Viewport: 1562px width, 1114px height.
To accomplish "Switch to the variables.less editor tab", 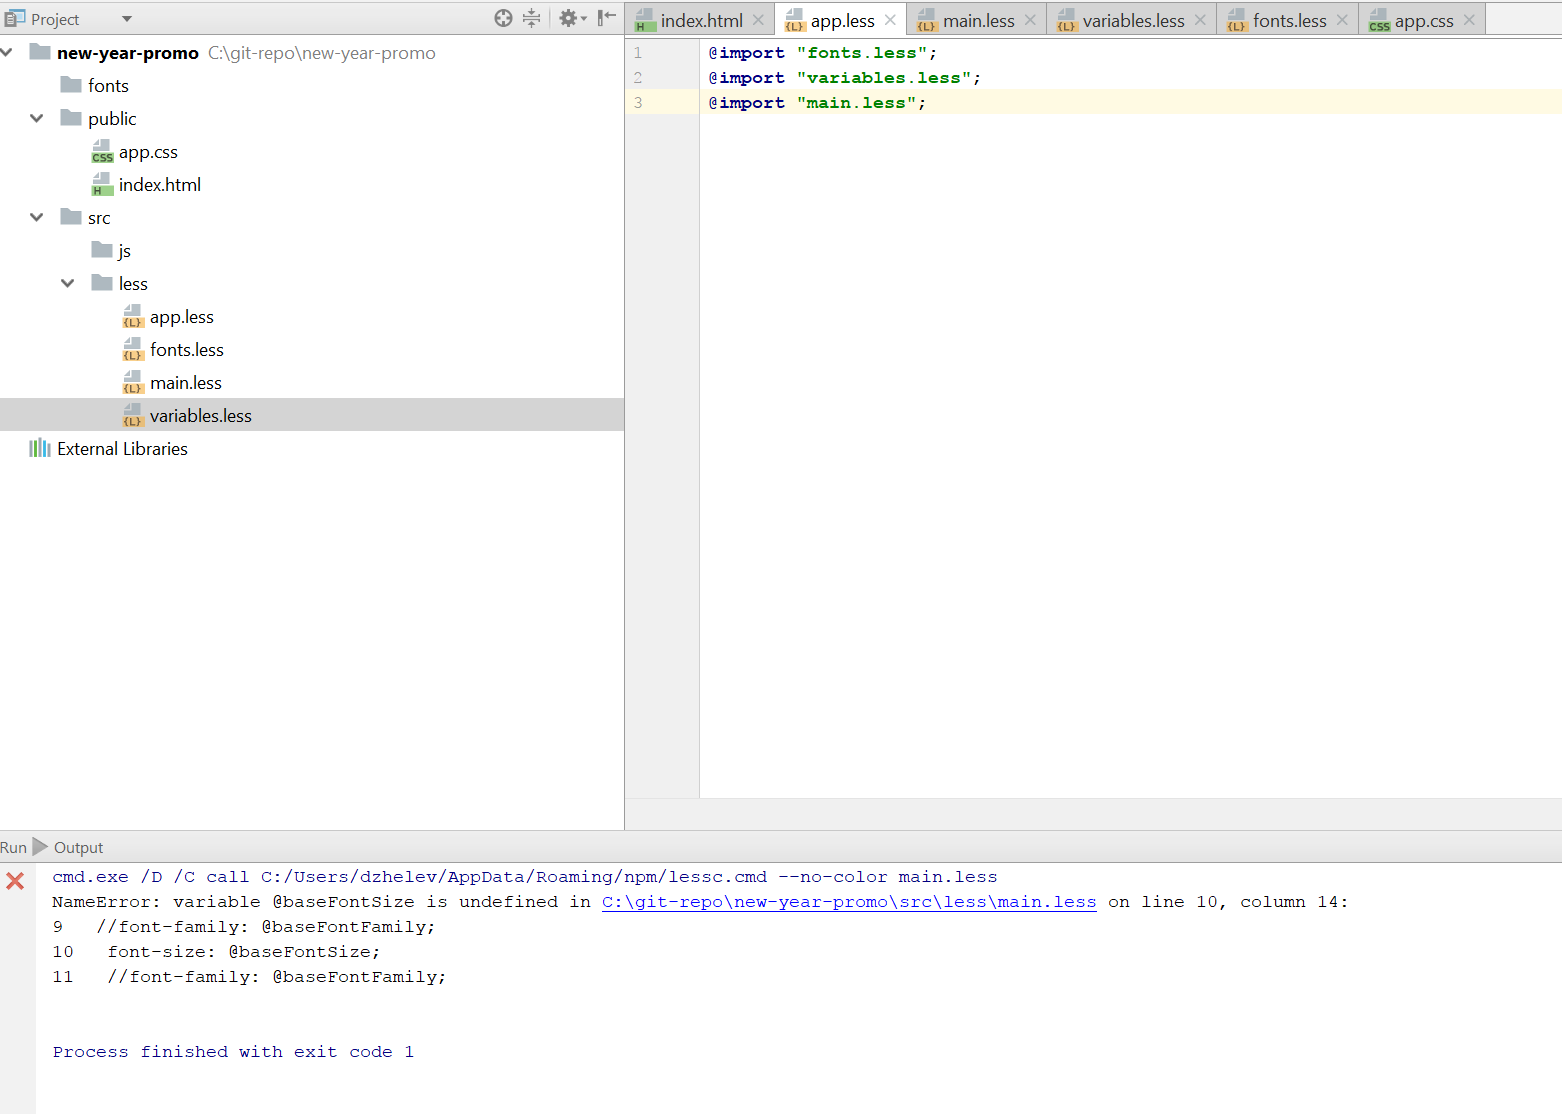I will (x=1133, y=20).
